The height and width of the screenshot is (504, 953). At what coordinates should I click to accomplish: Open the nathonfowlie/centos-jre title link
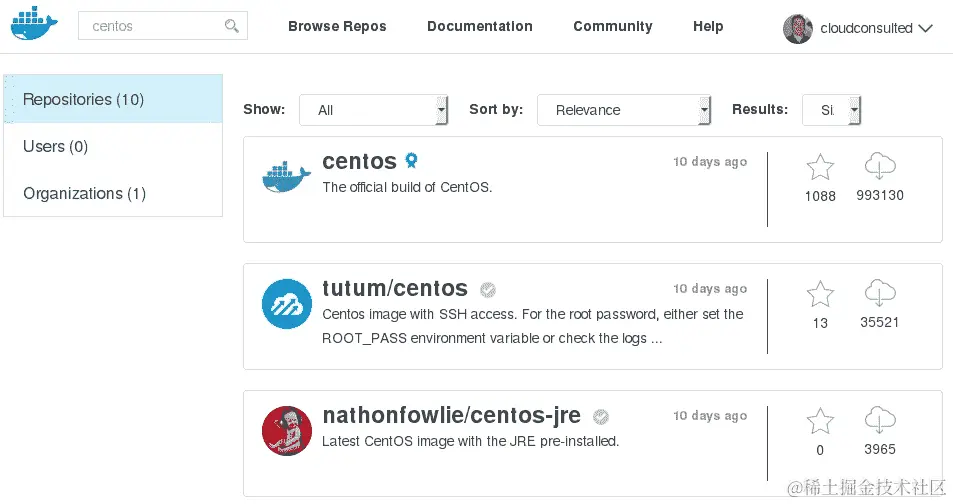coord(452,415)
